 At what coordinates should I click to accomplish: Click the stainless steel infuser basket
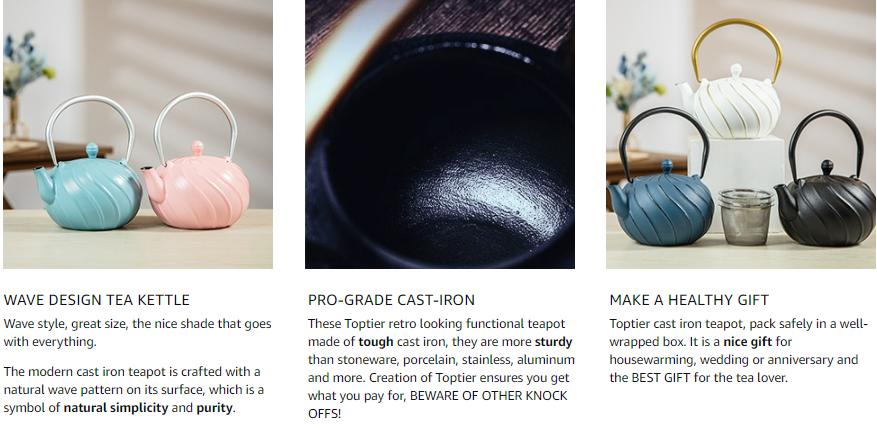pos(746,217)
